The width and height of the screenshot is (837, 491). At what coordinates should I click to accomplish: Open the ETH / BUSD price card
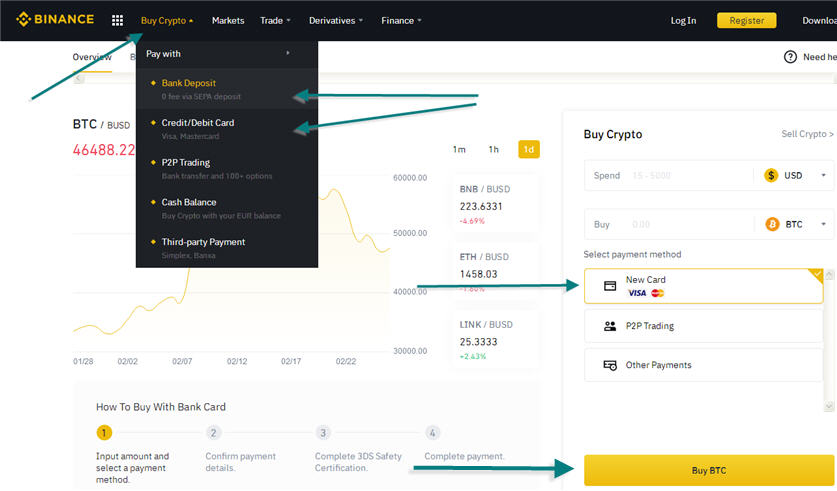[495, 273]
